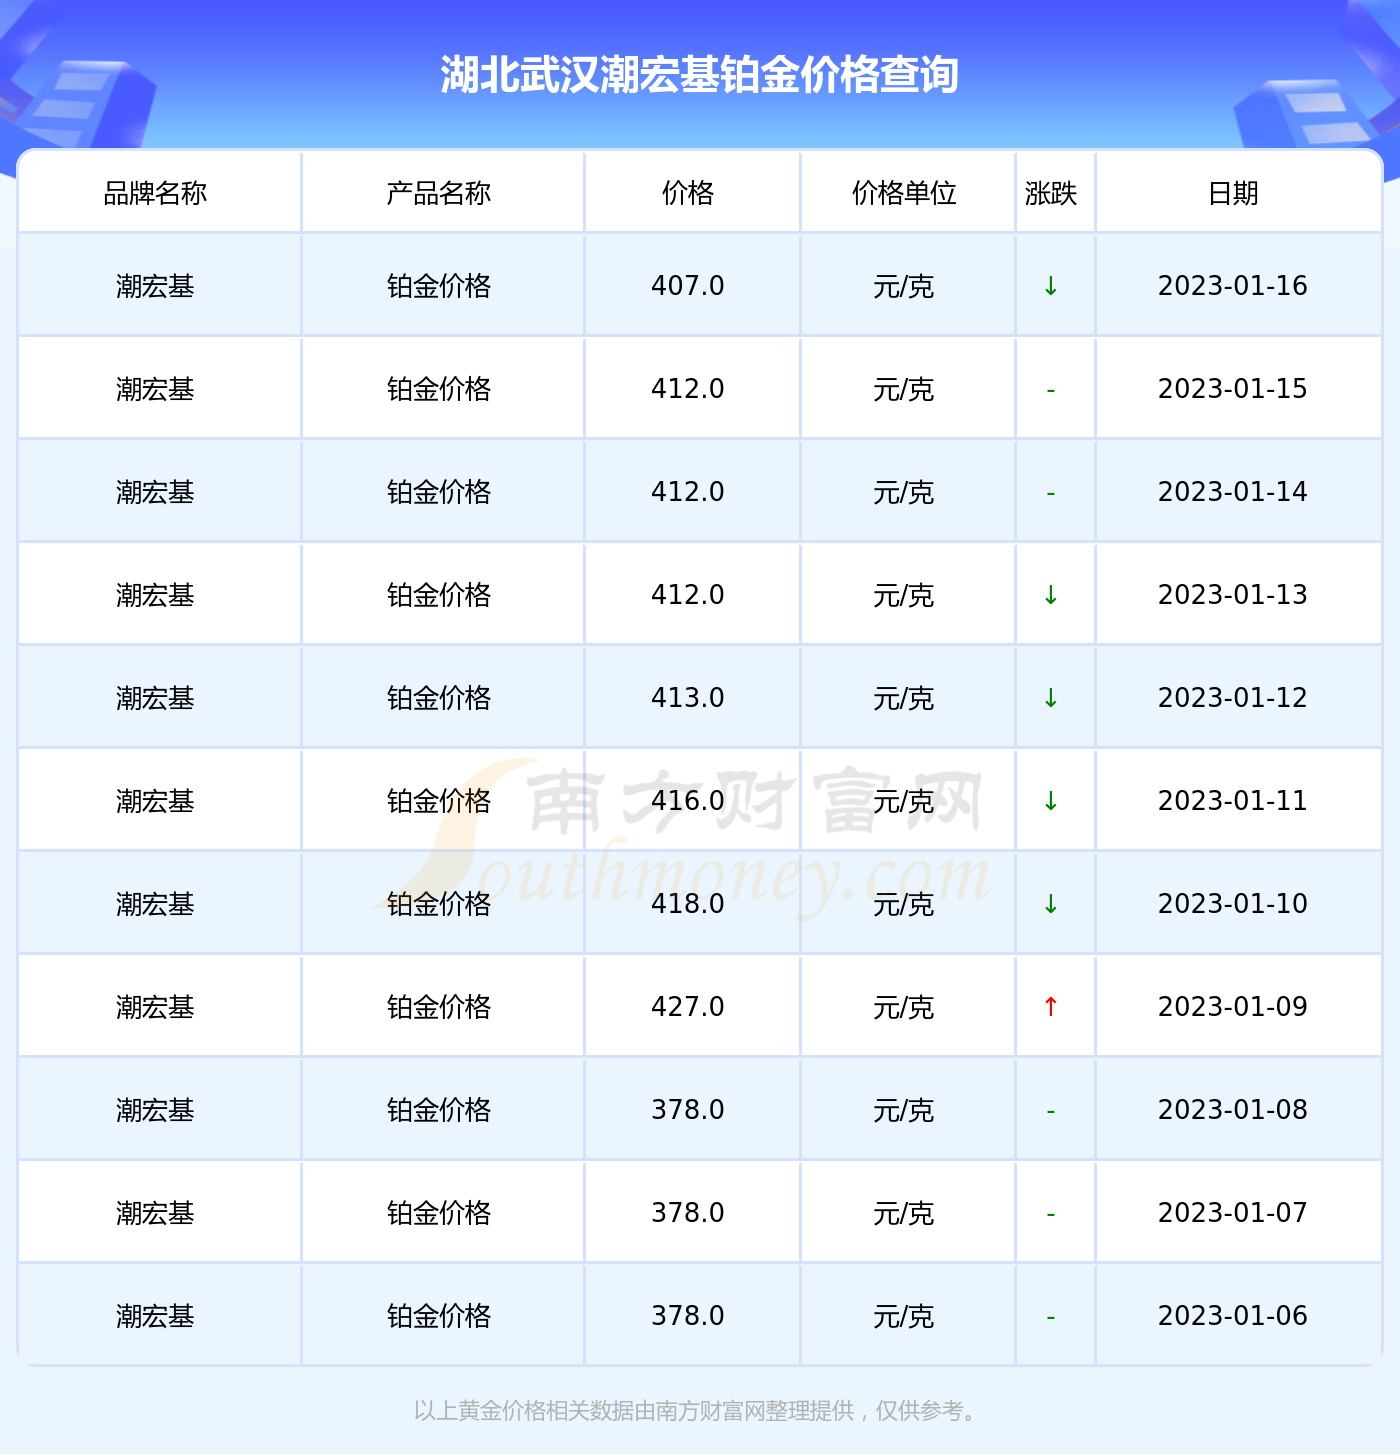Click 潮宏基 brand in 2023-01-09 row
The height and width of the screenshot is (1455, 1400).
pos(155,1008)
